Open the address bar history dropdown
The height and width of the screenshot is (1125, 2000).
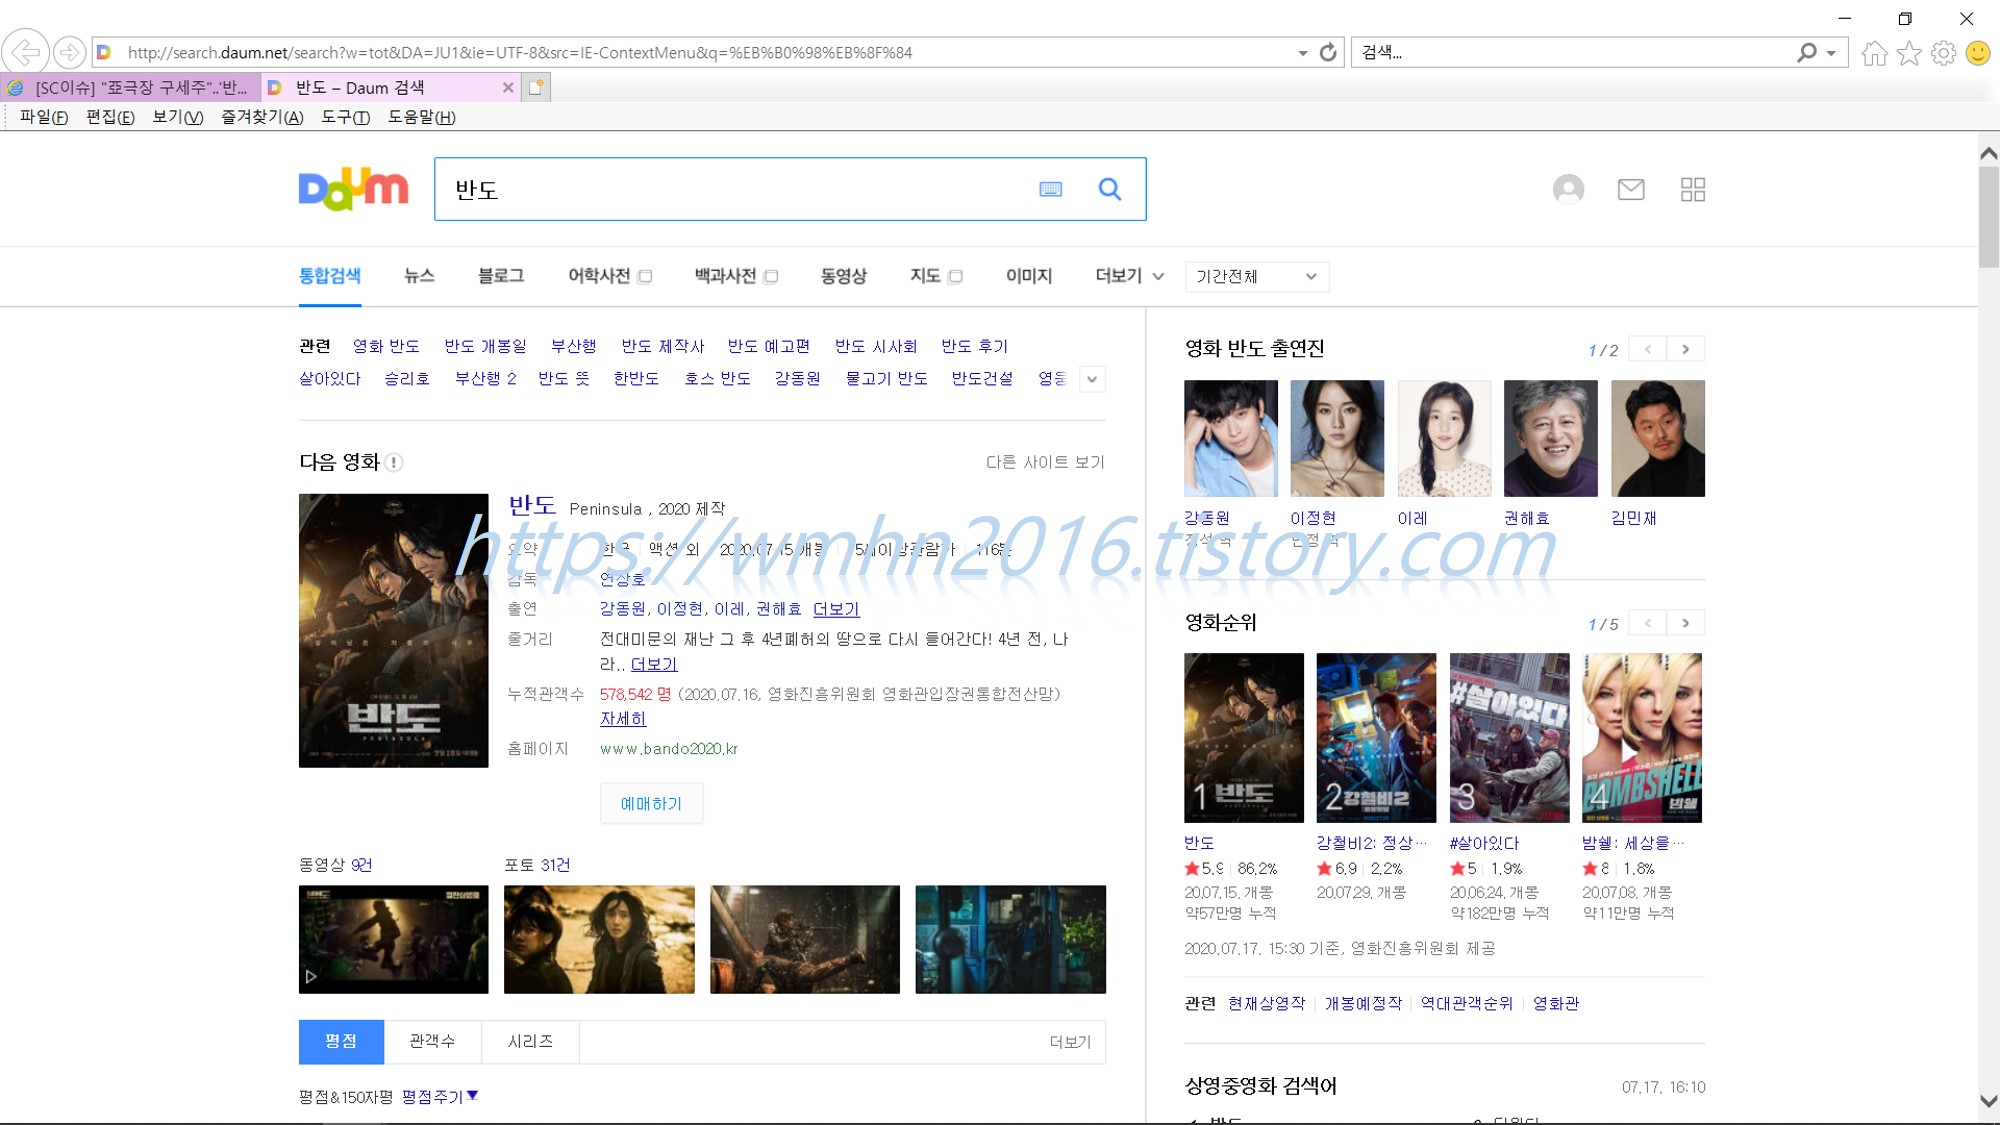pos(1302,53)
